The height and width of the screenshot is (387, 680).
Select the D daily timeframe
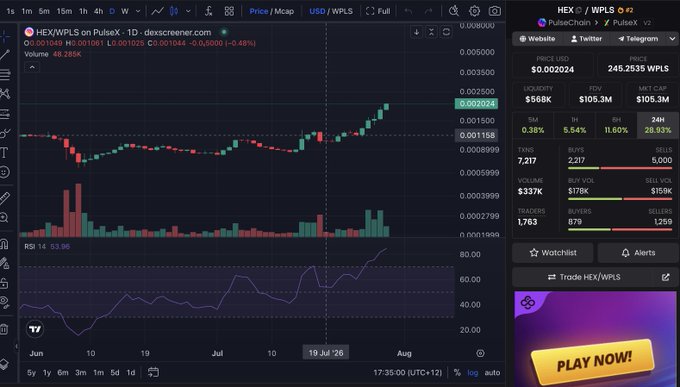[112, 11]
